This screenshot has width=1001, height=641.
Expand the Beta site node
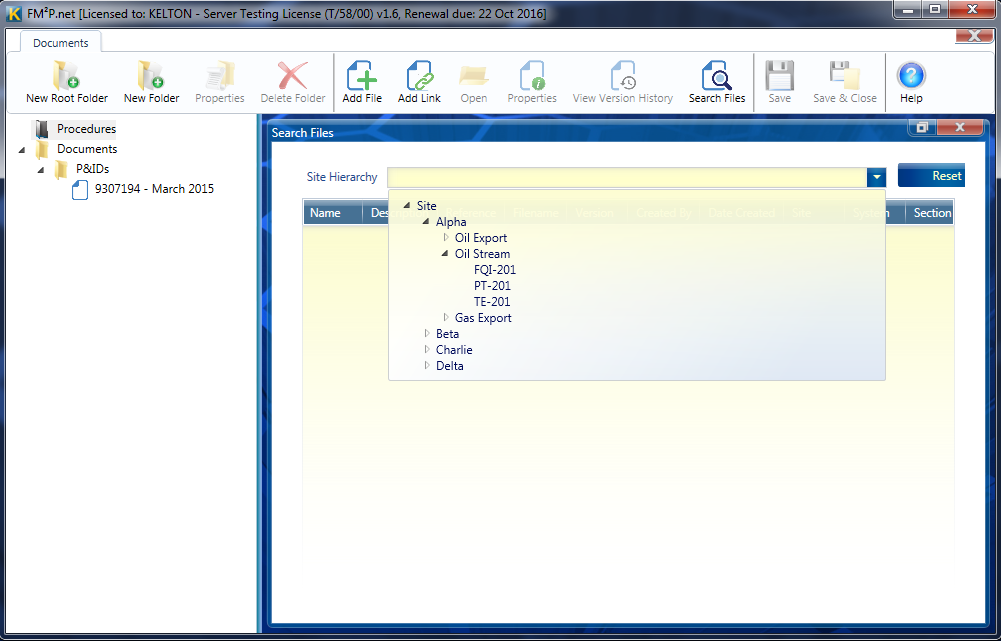click(x=426, y=333)
